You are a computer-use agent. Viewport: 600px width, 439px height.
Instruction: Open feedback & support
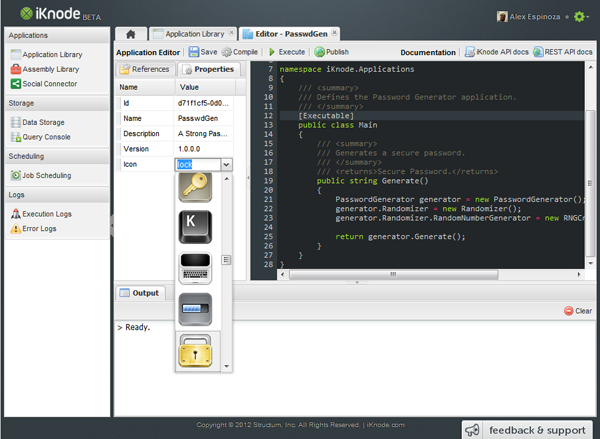click(527, 430)
